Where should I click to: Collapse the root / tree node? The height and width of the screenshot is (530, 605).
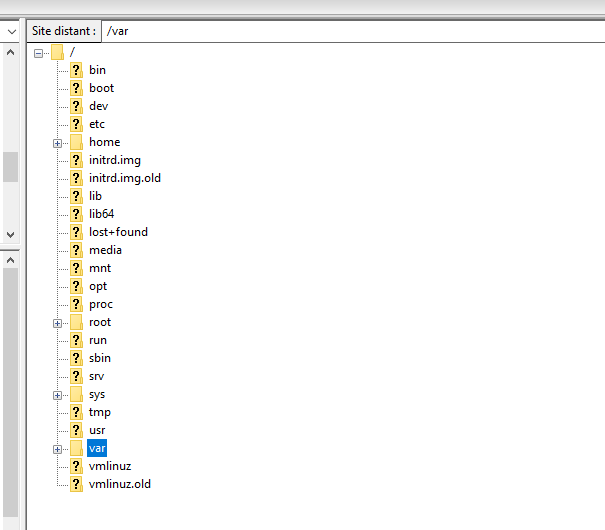38,53
